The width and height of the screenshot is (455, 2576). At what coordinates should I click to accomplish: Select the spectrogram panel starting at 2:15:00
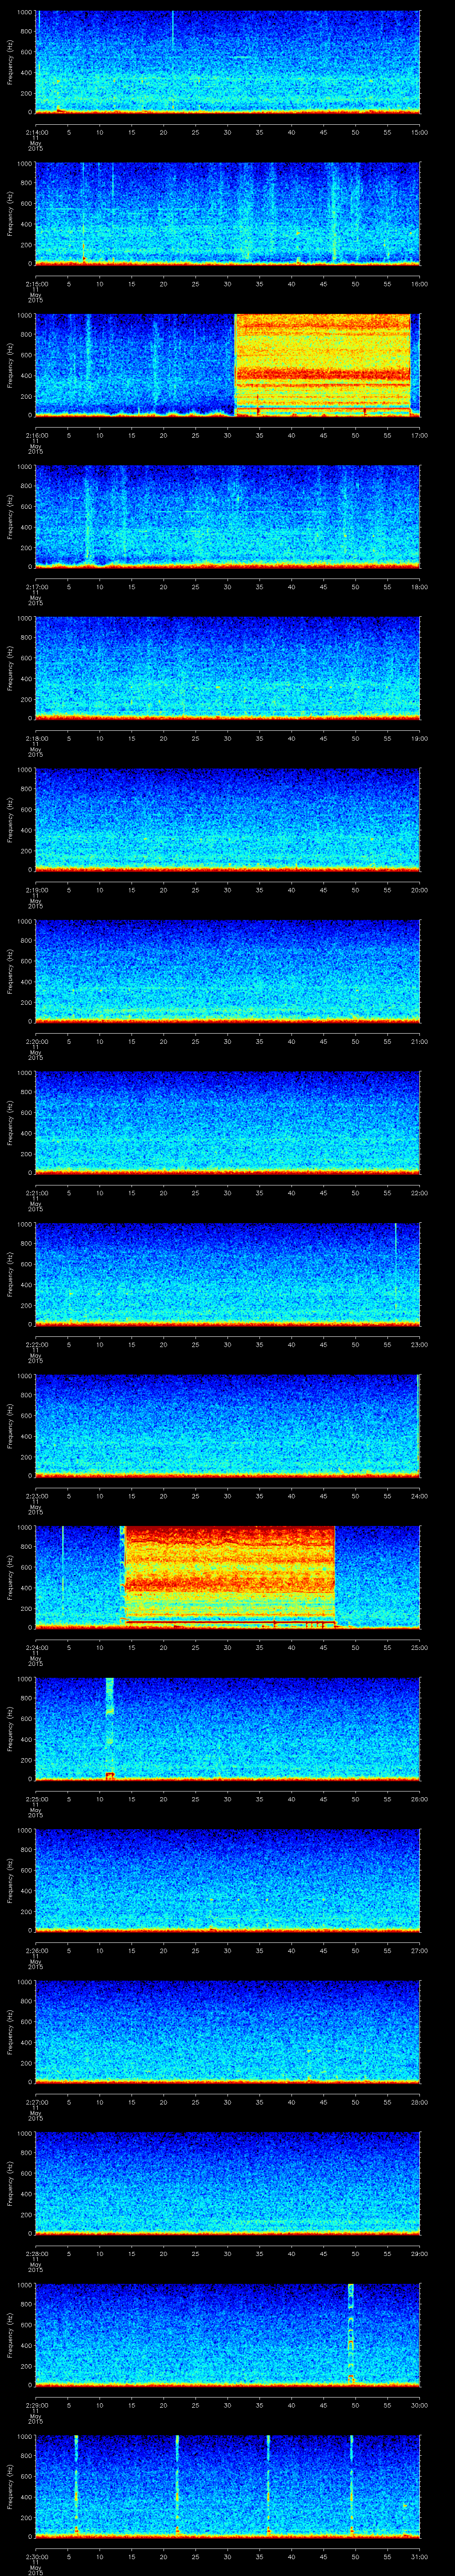click(228, 213)
